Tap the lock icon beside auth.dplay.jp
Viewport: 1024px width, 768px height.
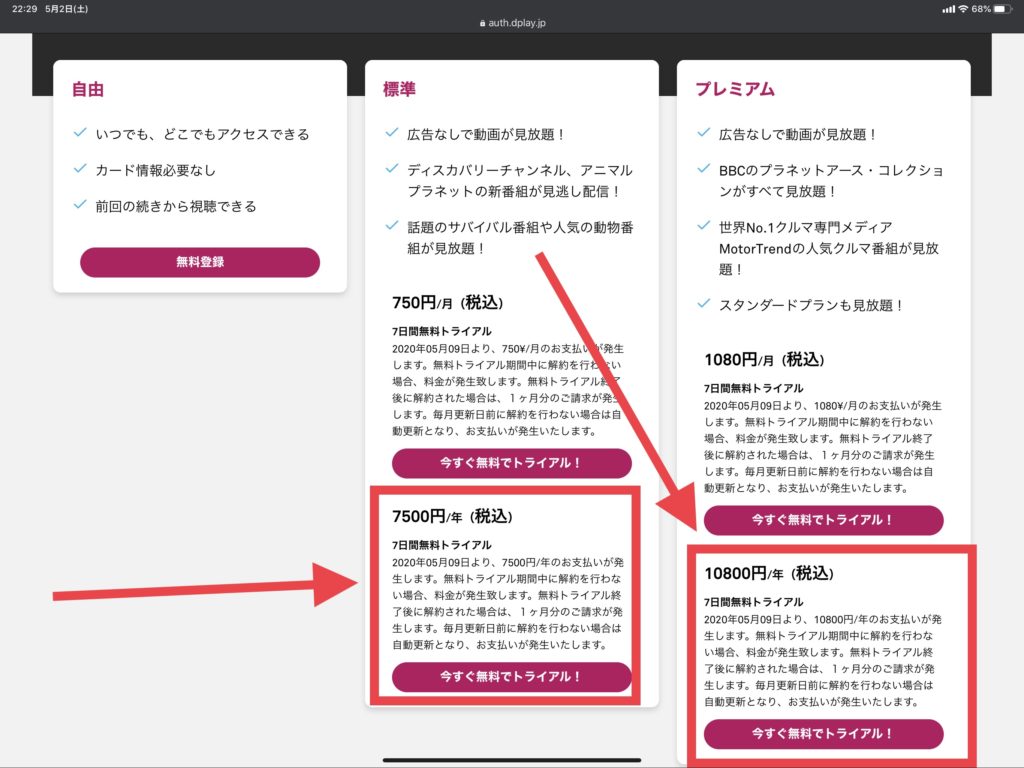(x=482, y=23)
